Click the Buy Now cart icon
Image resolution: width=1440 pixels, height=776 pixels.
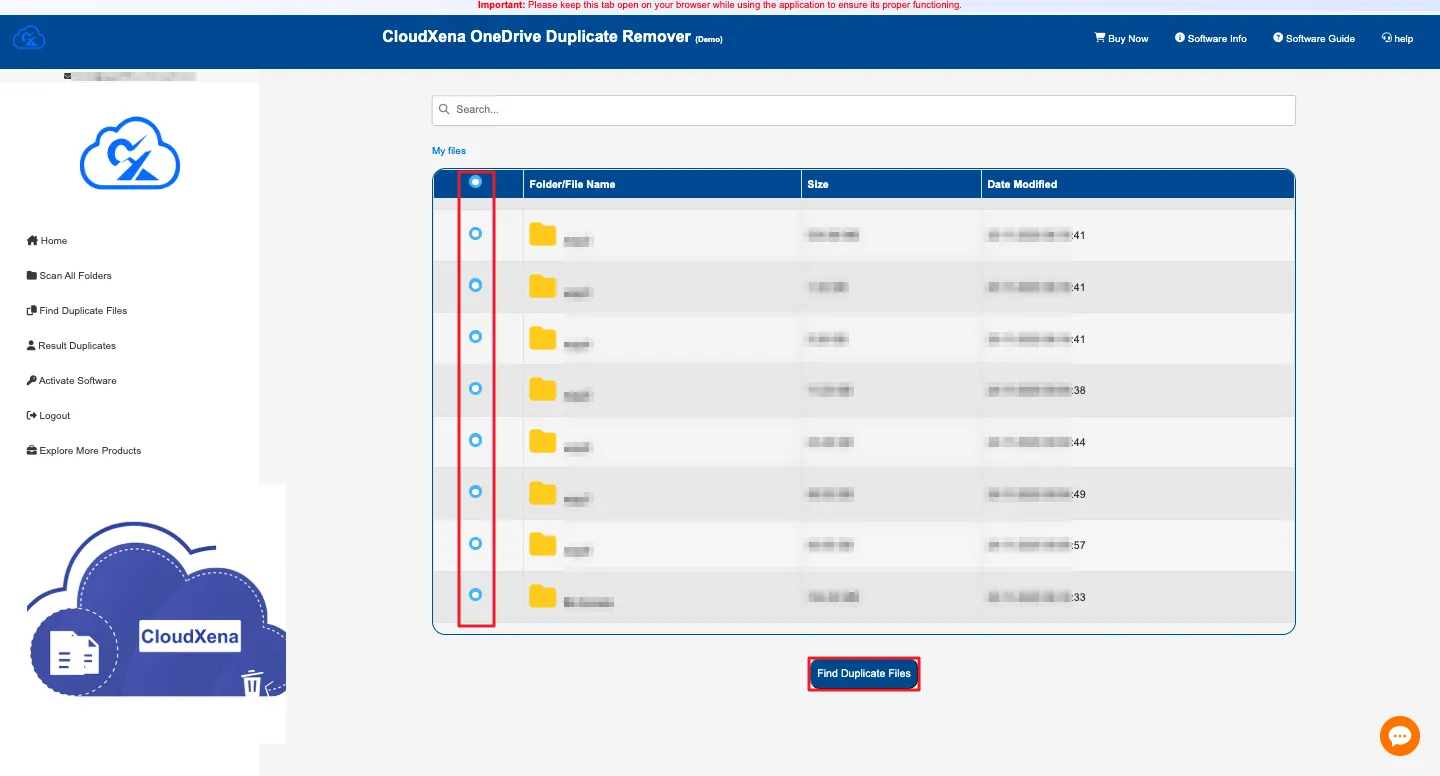[x=1100, y=38]
